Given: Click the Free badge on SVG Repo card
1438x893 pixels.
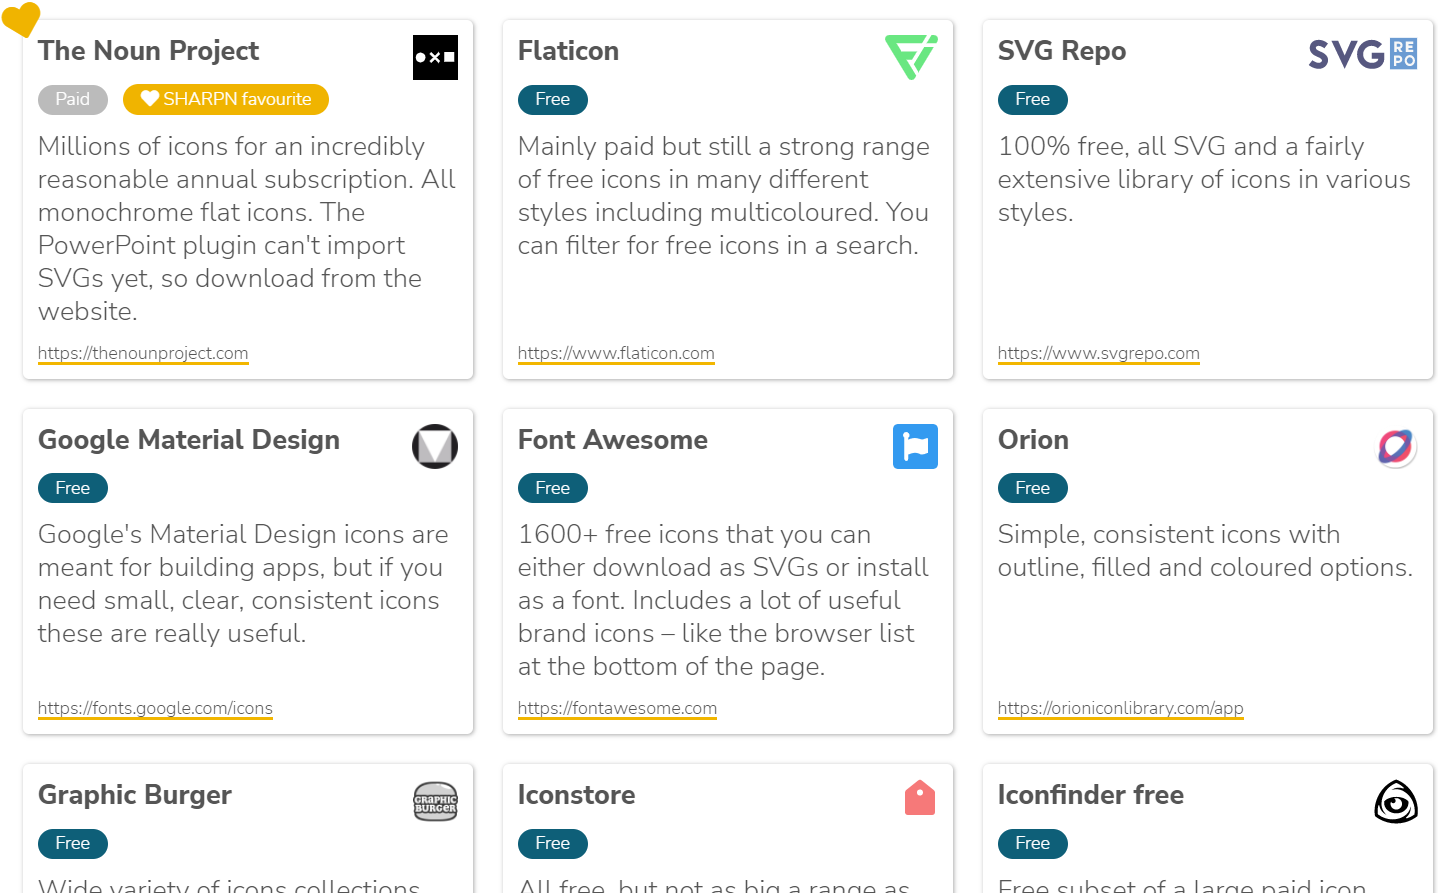Looking at the screenshot, I should (1033, 99).
